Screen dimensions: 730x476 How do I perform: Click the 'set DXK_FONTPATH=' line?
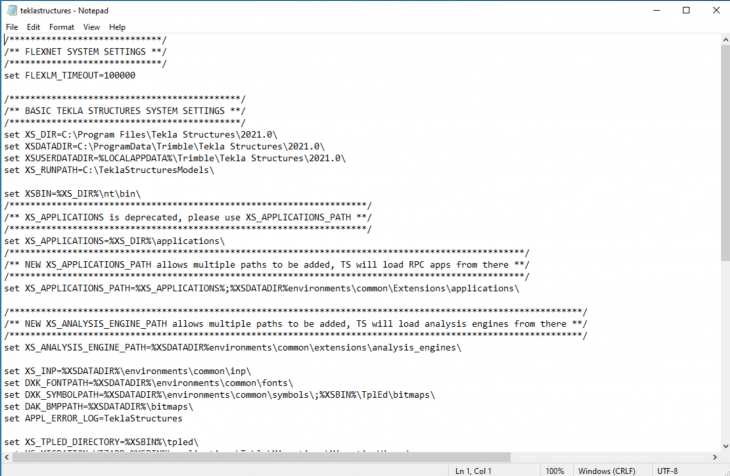(149, 383)
